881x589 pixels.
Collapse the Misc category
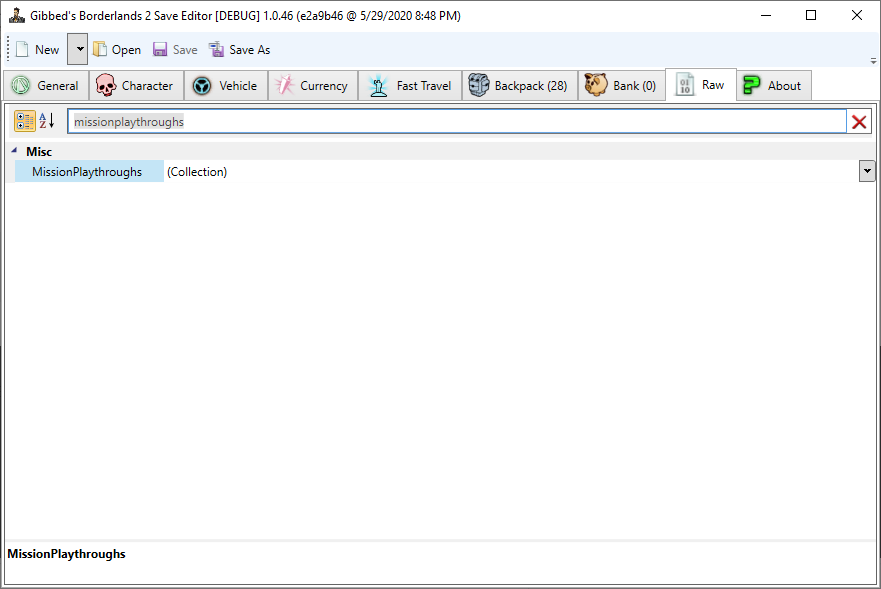(x=14, y=151)
